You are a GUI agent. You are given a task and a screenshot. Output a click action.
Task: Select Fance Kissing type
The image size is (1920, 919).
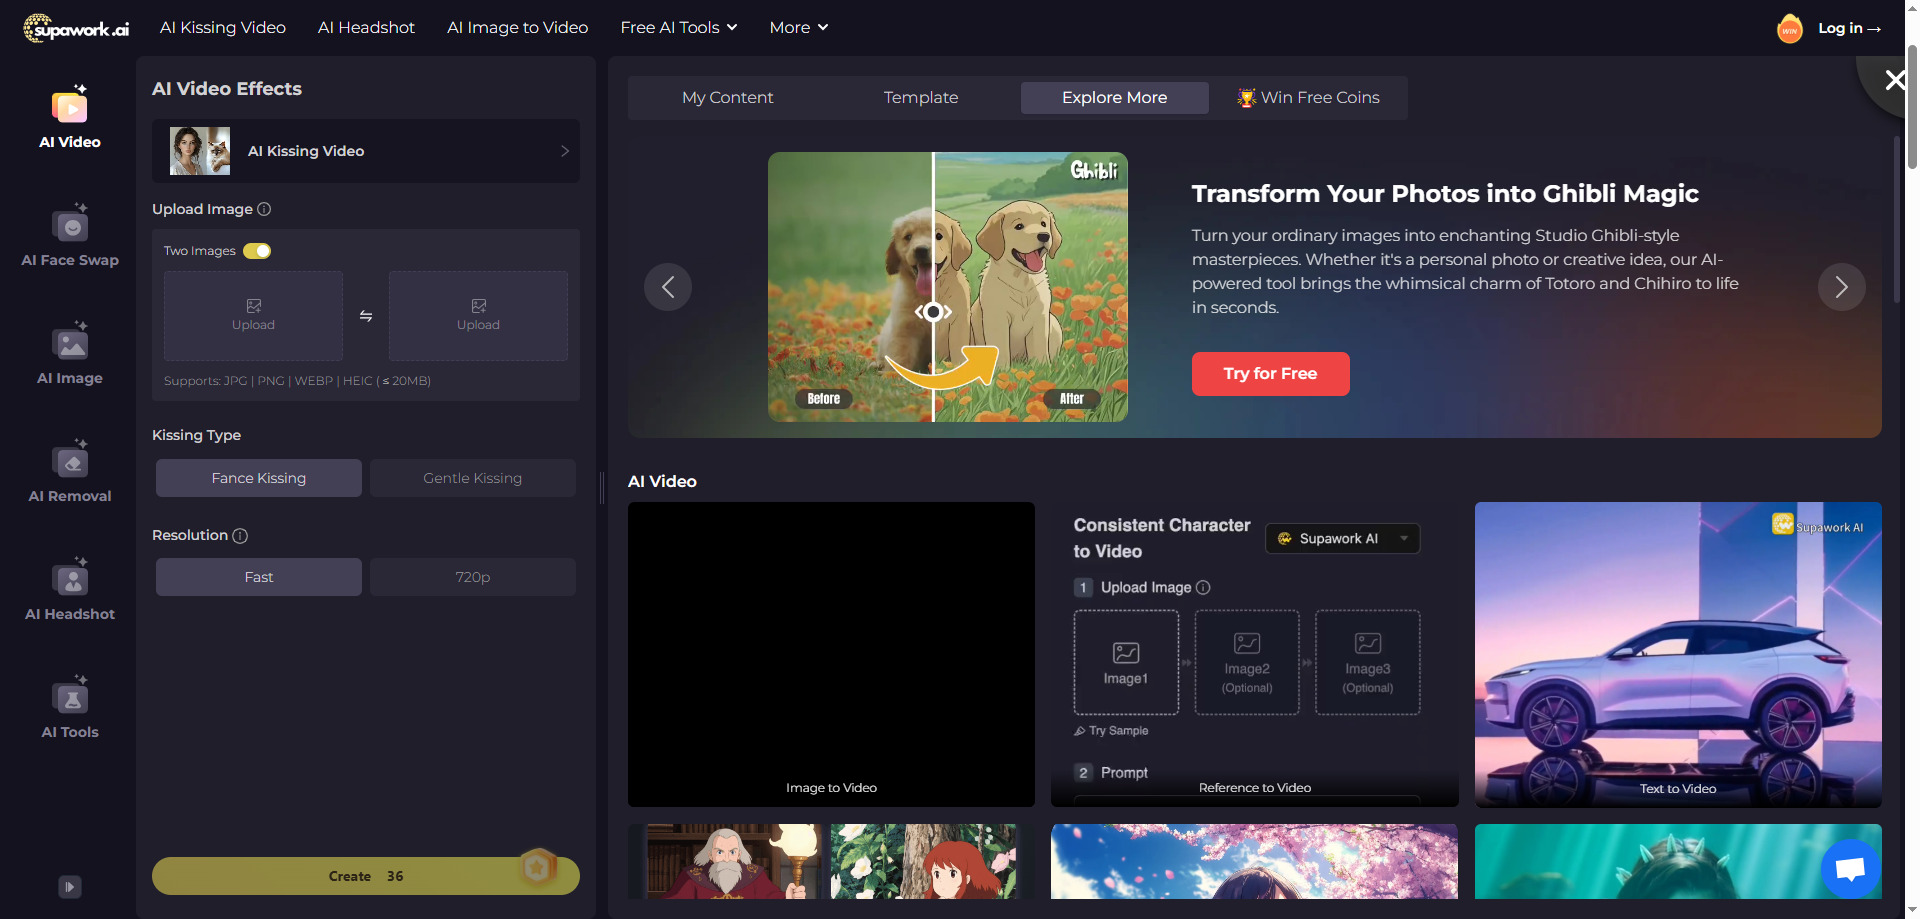pos(259,478)
